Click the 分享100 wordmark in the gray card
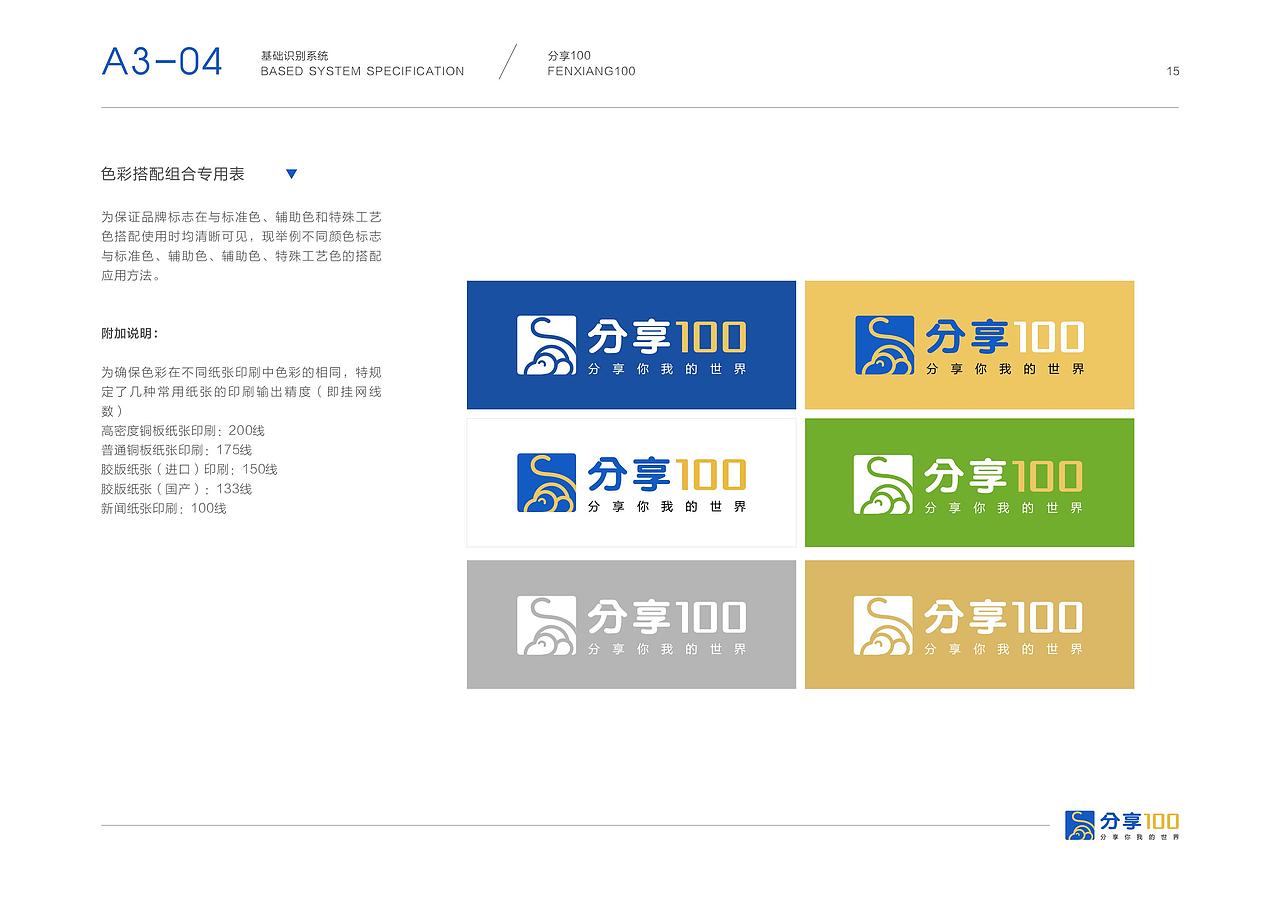The image size is (1280, 905). 666,617
